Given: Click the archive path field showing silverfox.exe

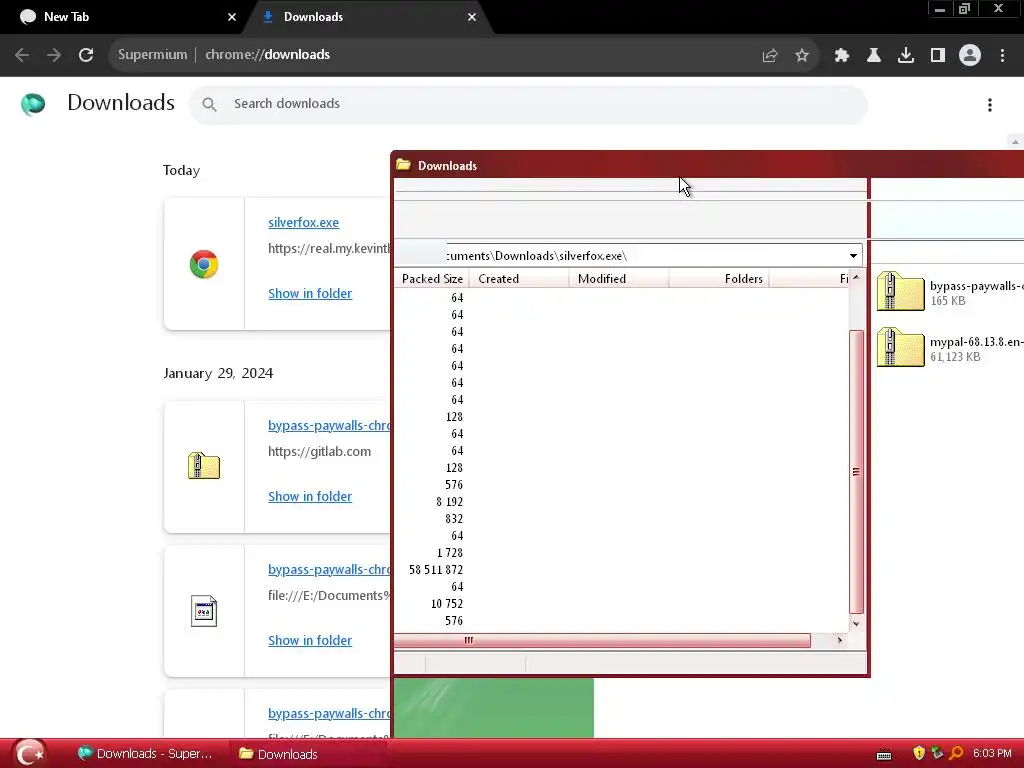Looking at the screenshot, I should point(647,255).
